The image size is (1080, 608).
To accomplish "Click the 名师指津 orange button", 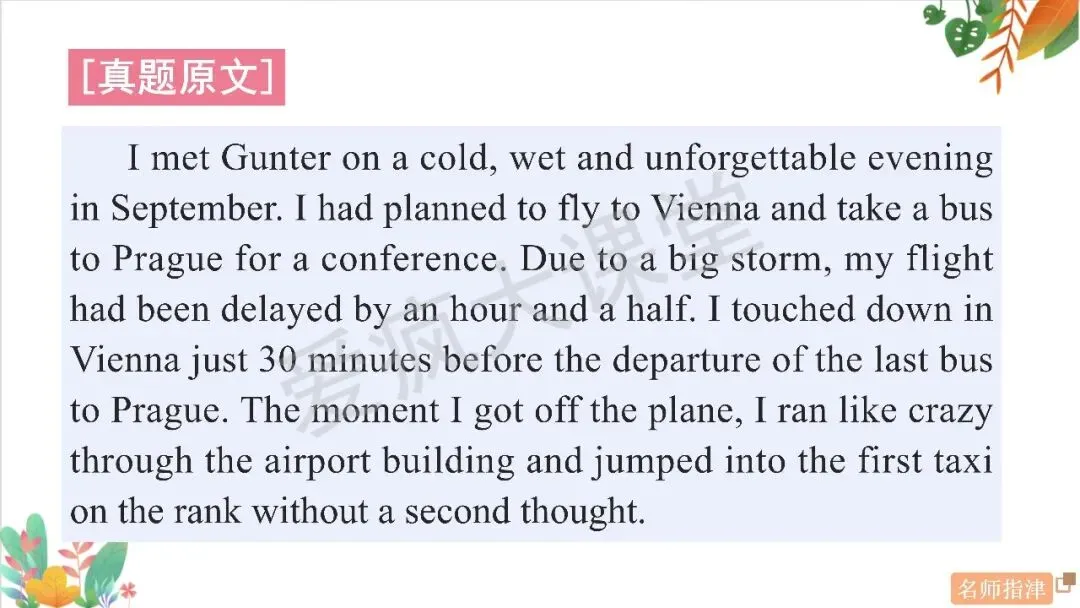I will pyautogui.click(x=1001, y=589).
